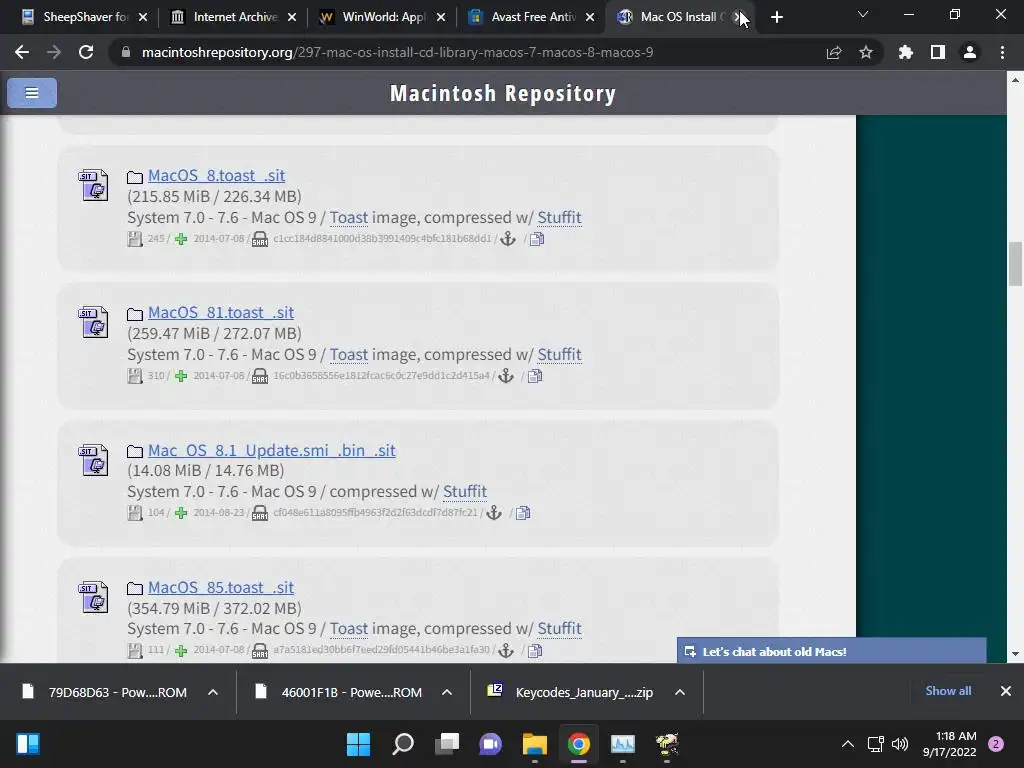Open File Explorer from the taskbar
1024x768 pixels.
(x=534, y=744)
